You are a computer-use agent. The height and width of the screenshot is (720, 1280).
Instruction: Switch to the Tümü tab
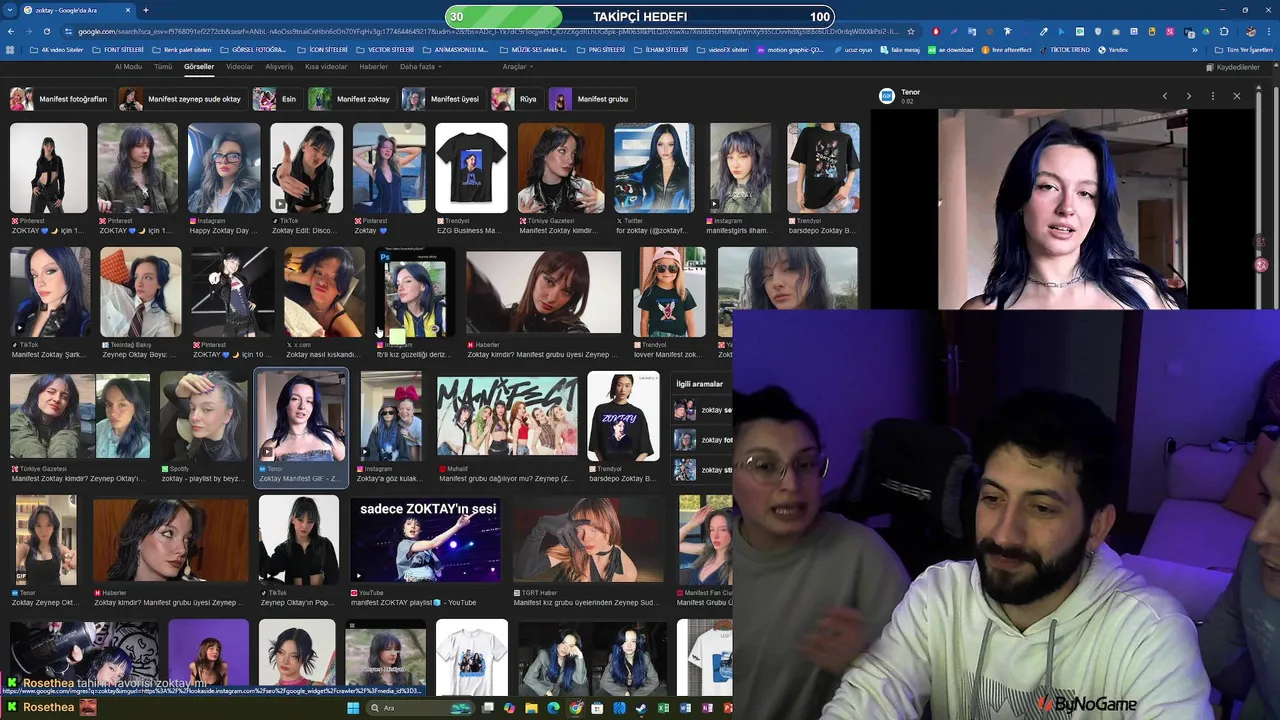tap(163, 67)
